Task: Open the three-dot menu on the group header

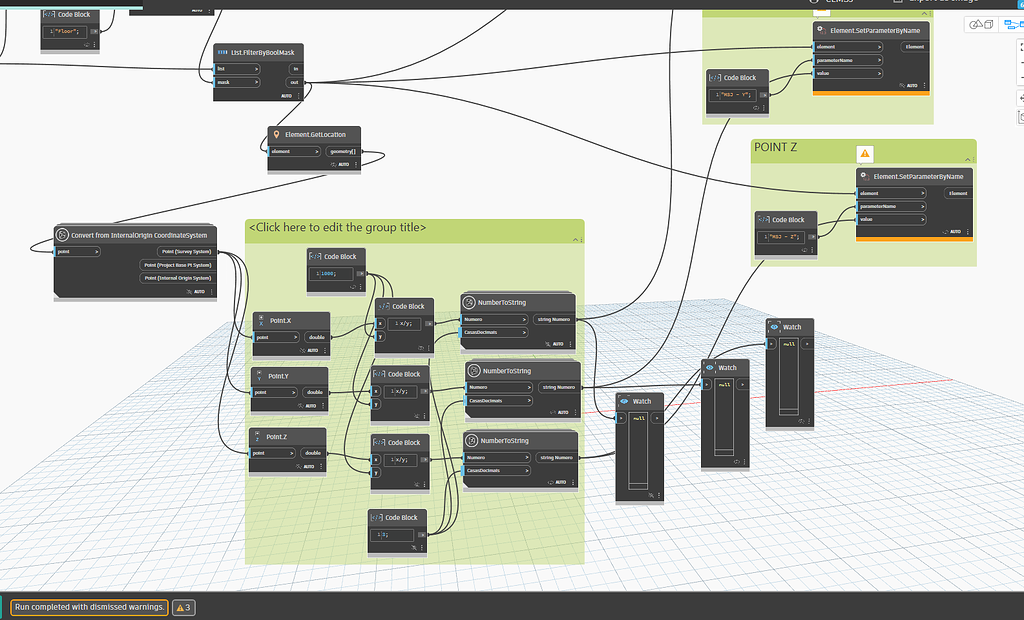Action: 581,240
